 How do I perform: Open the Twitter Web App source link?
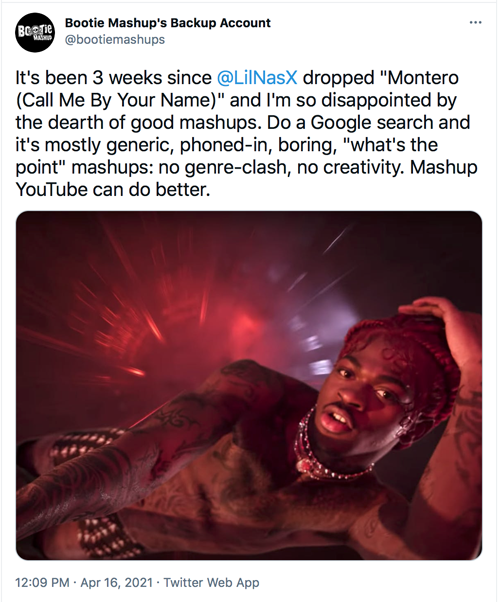click(x=212, y=582)
